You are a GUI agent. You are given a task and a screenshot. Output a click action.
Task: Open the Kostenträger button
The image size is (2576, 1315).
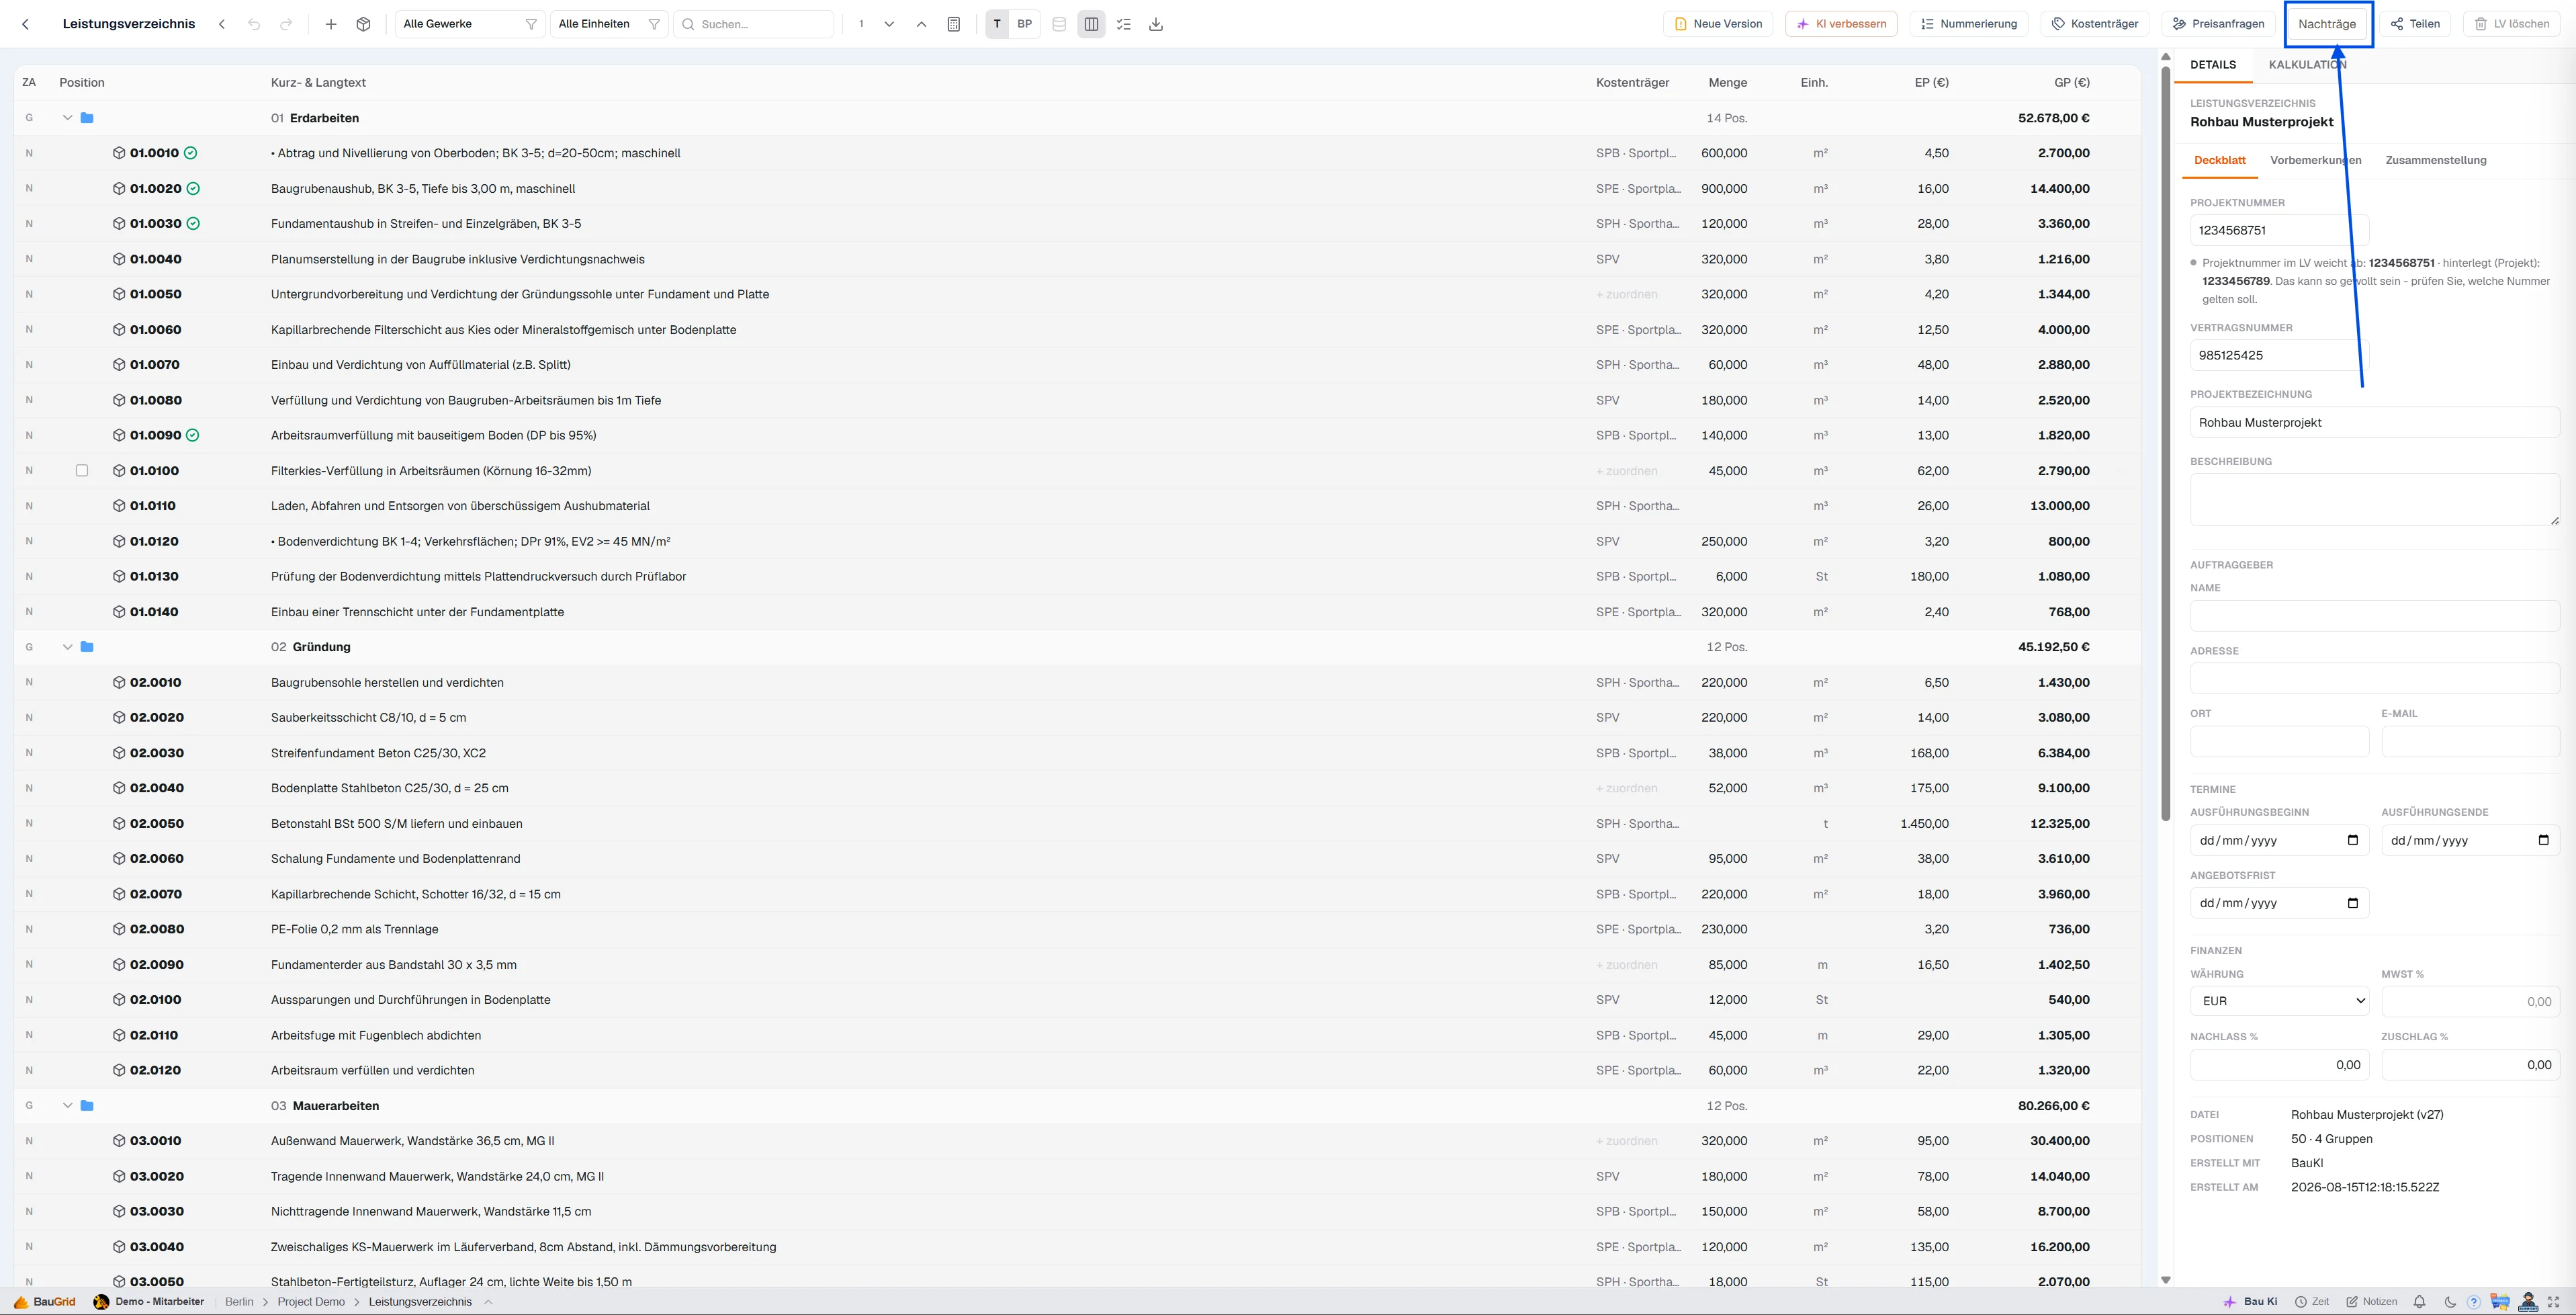point(2095,24)
